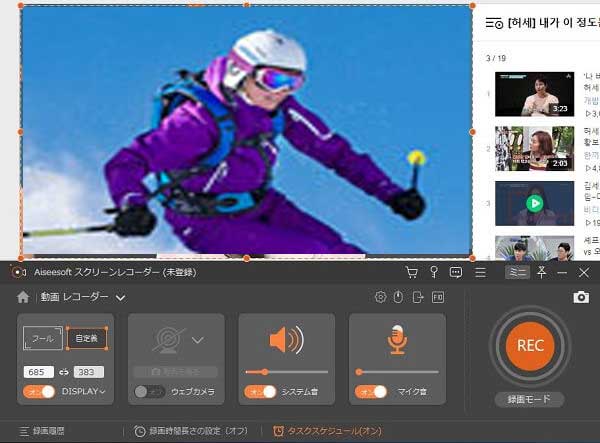Click the recording history list icon
This screenshot has width=600, height=443.
pos(24,432)
